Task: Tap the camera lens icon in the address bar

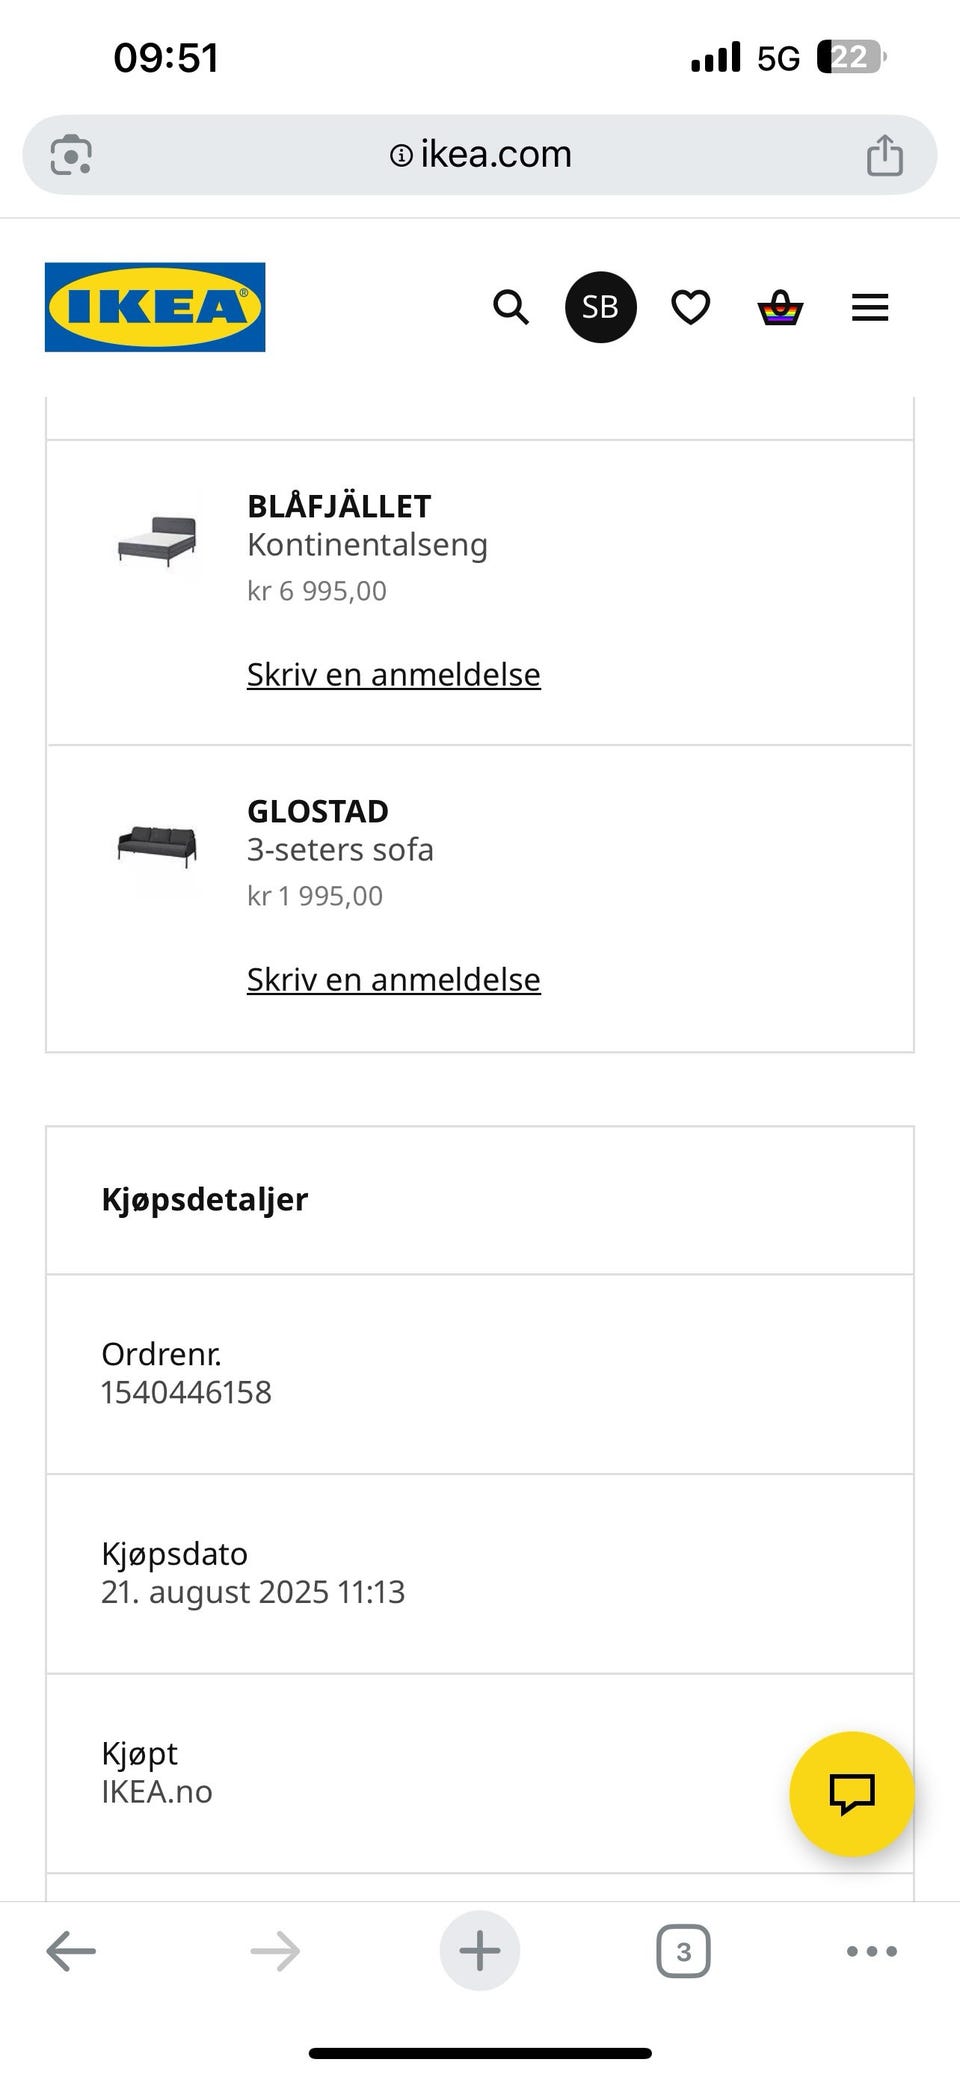Action: pyautogui.click(x=72, y=154)
